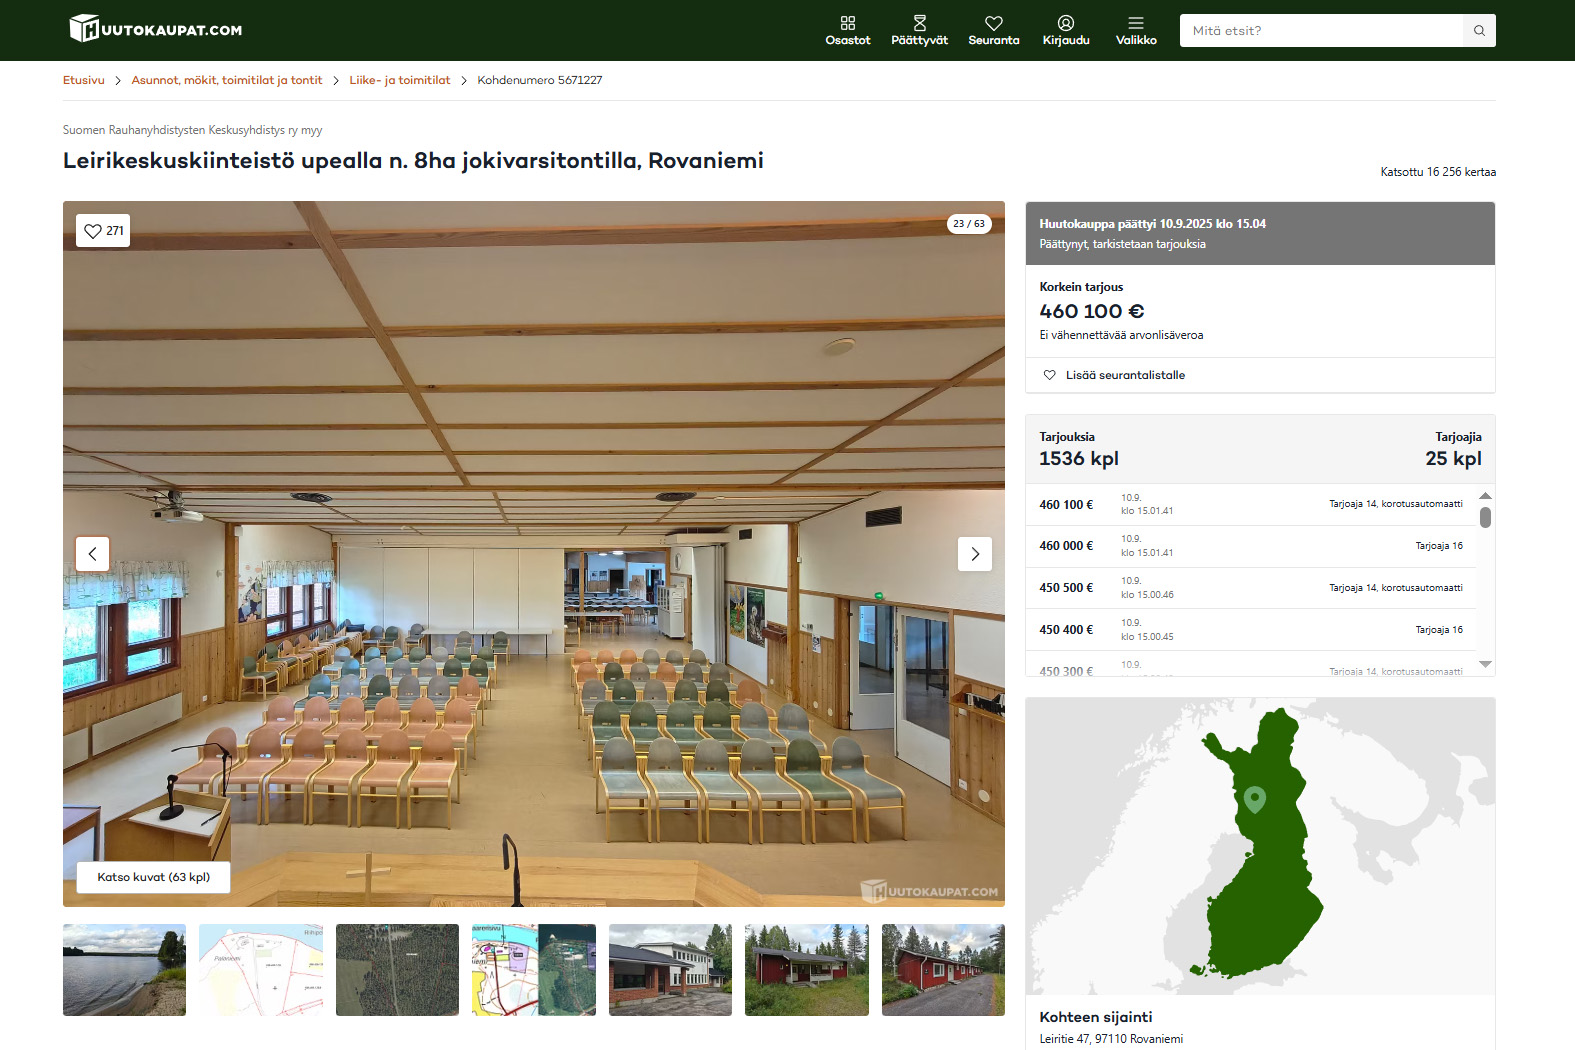Focus the 'Mitä etsit?' search field
This screenshot has height=1050, width=1575.
[x=1321, y=31]
